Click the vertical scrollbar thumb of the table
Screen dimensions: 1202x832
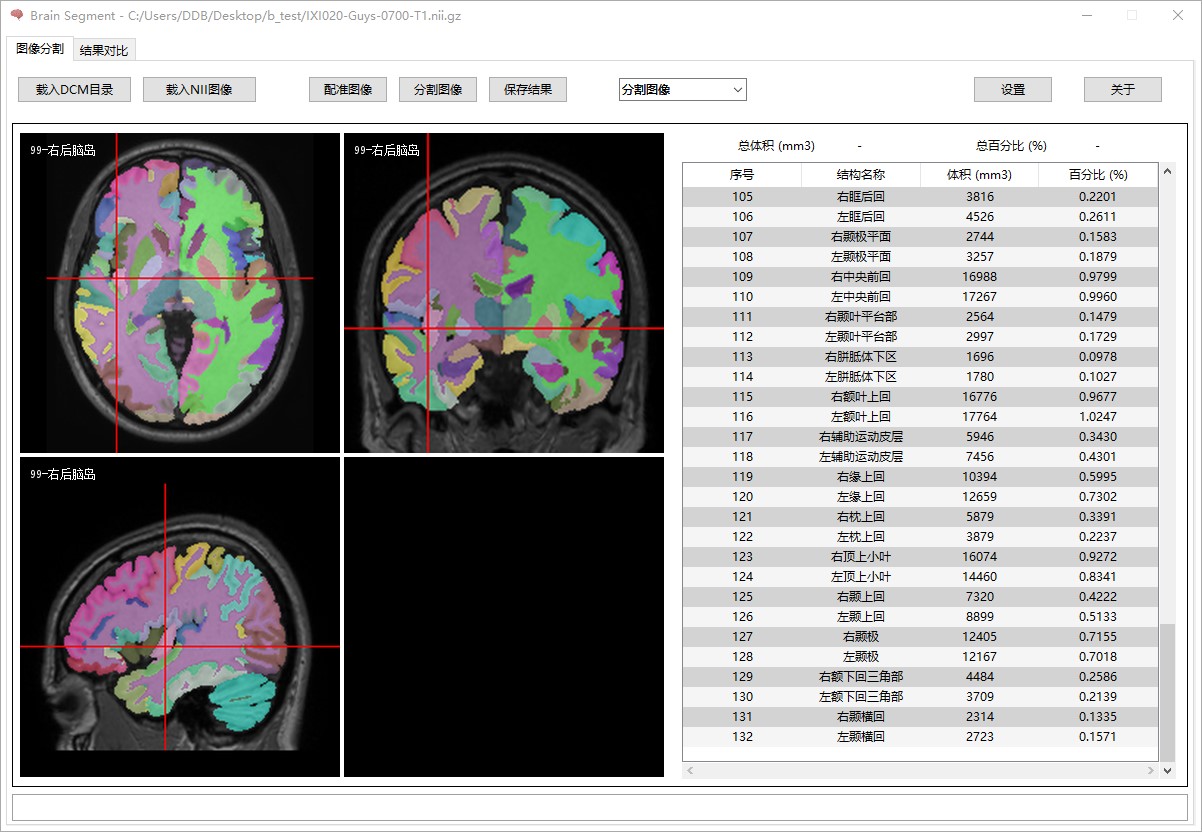click(x=1167, y=693)
